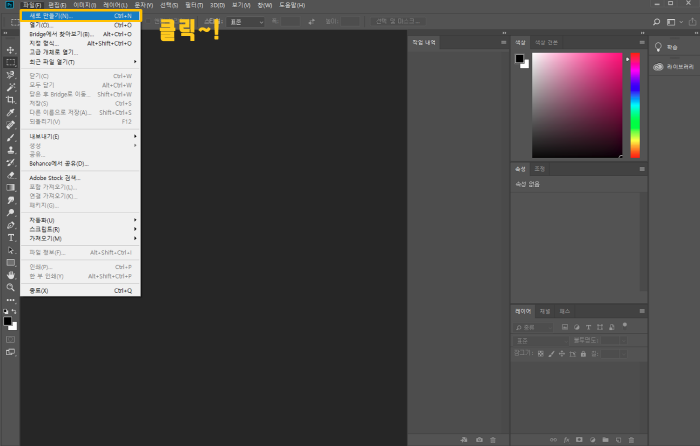Select the Crop tool
This screenshot has width=700, height=446.
(x=10, y=100)
